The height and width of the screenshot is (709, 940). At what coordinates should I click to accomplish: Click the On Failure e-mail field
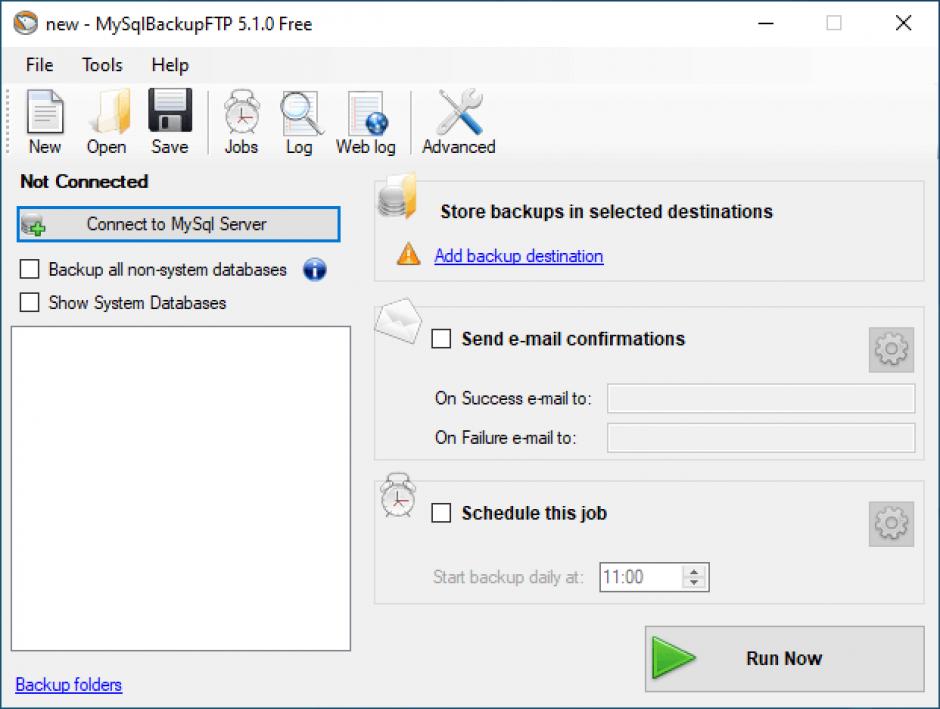click(761, 438)
